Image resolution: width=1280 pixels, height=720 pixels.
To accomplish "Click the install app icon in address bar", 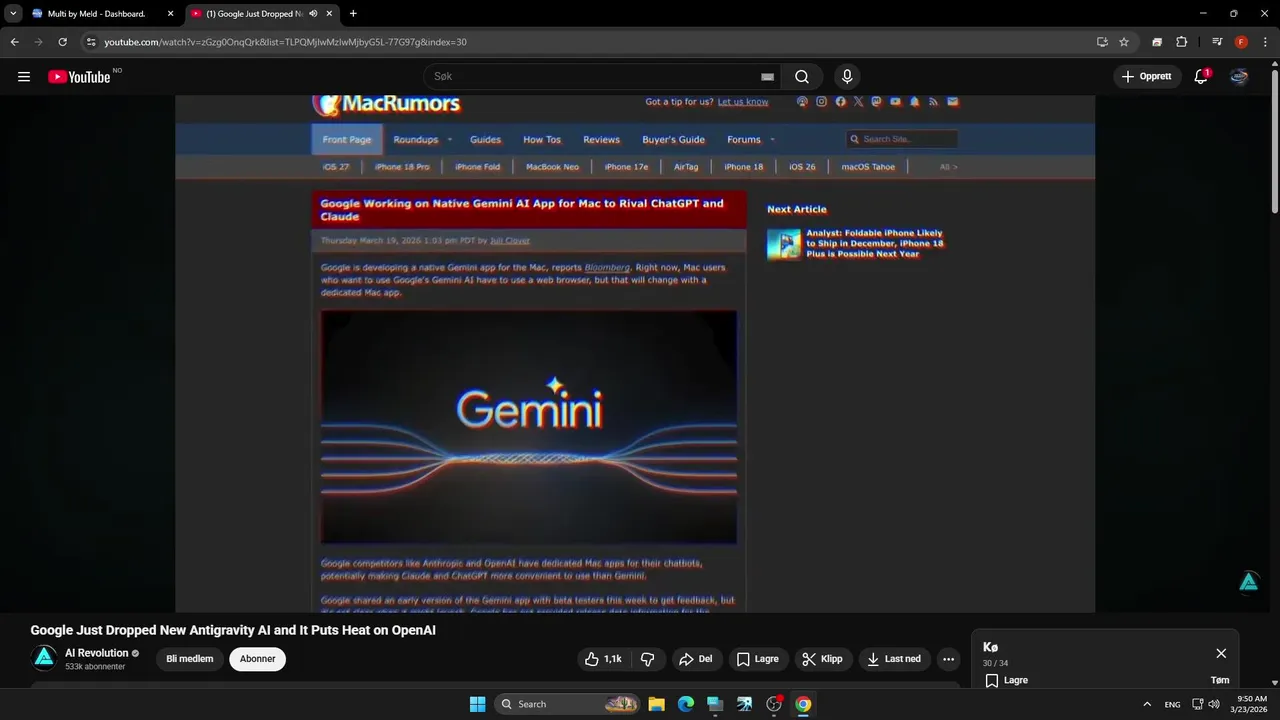I will click(x=1102, y=42).
